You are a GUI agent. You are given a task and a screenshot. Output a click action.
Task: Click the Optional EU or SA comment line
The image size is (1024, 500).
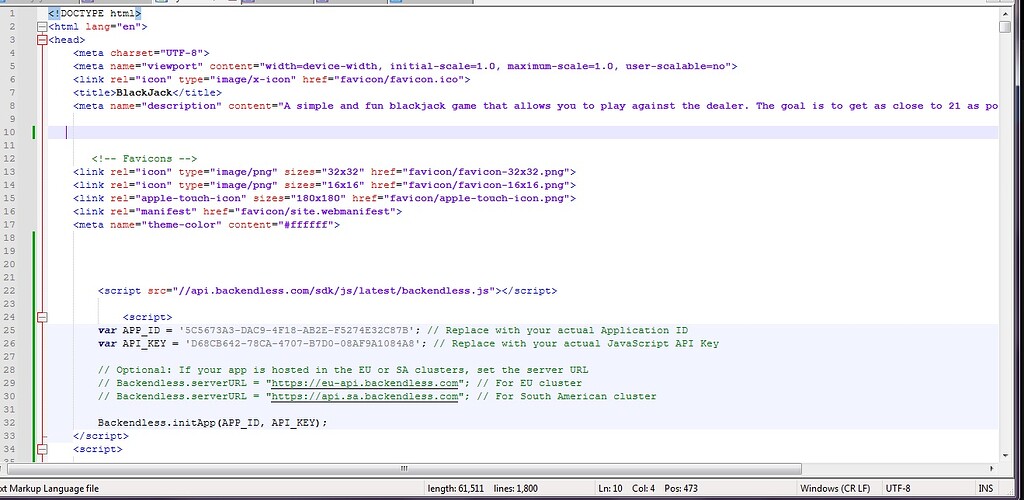click(x=343, y=370)
